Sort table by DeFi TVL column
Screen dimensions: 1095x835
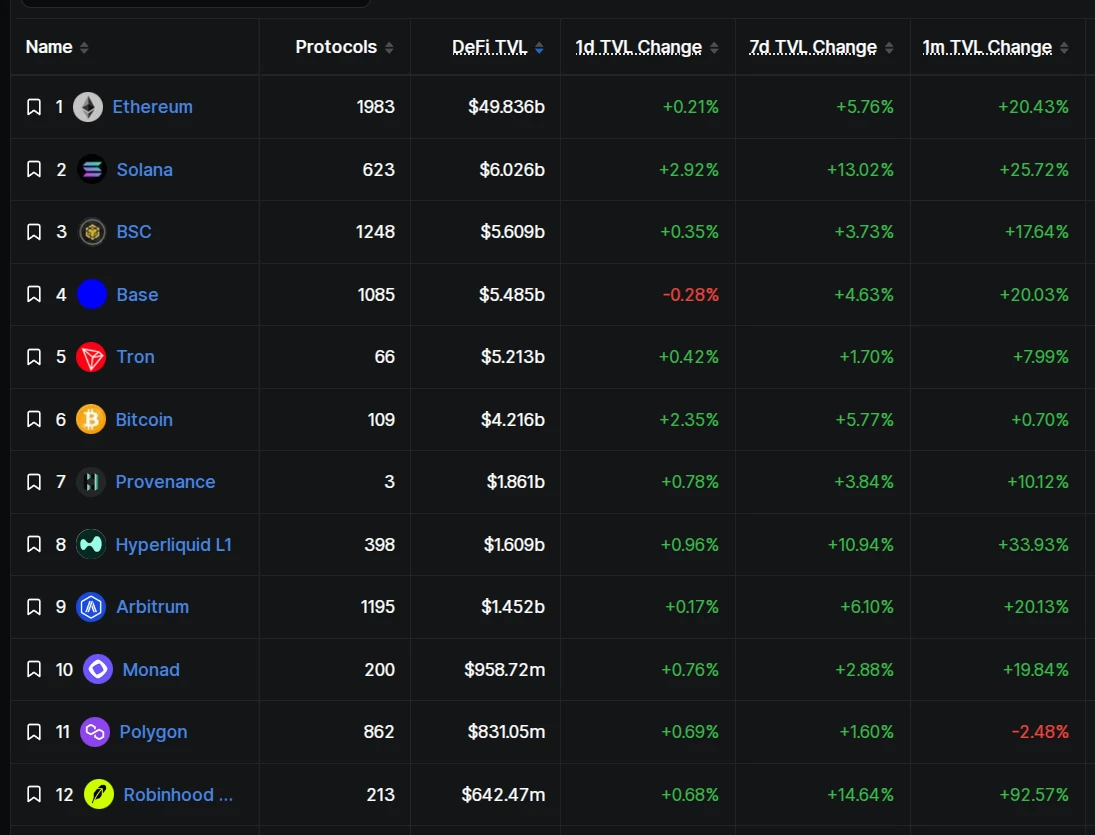(498, 47)
